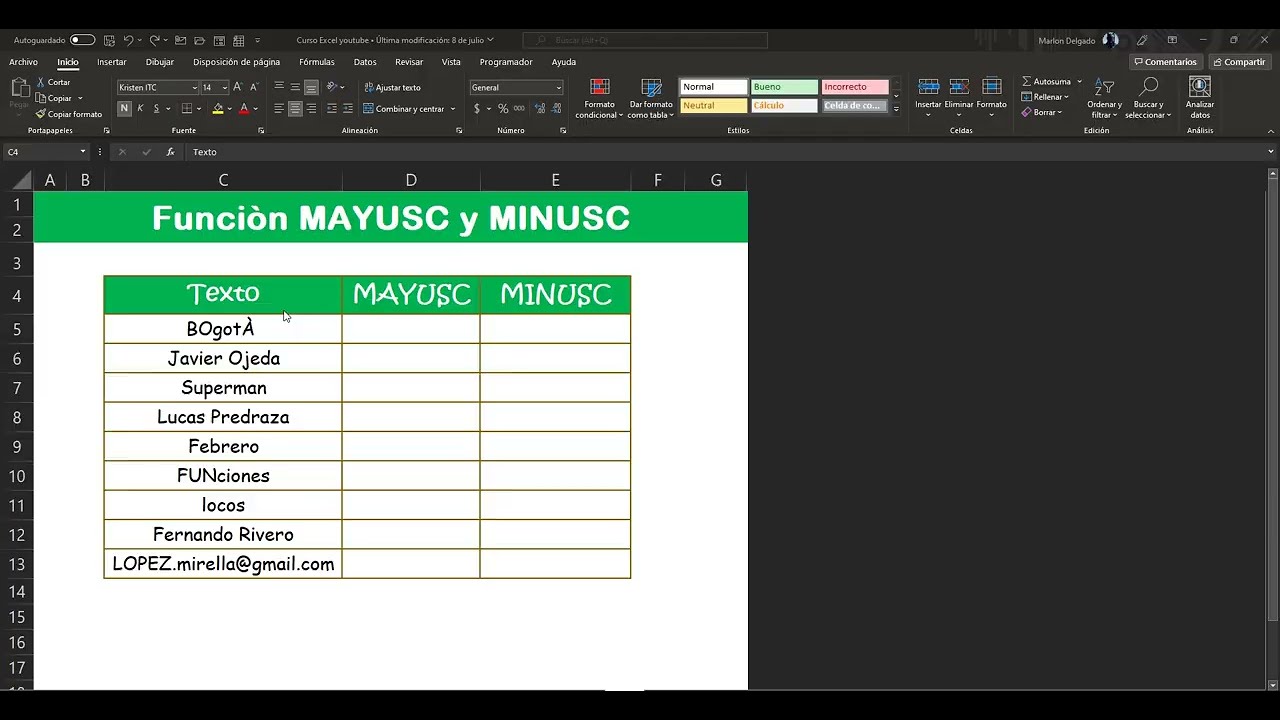
Task: Open the General number format dropdown
Action: pos(558,87)
